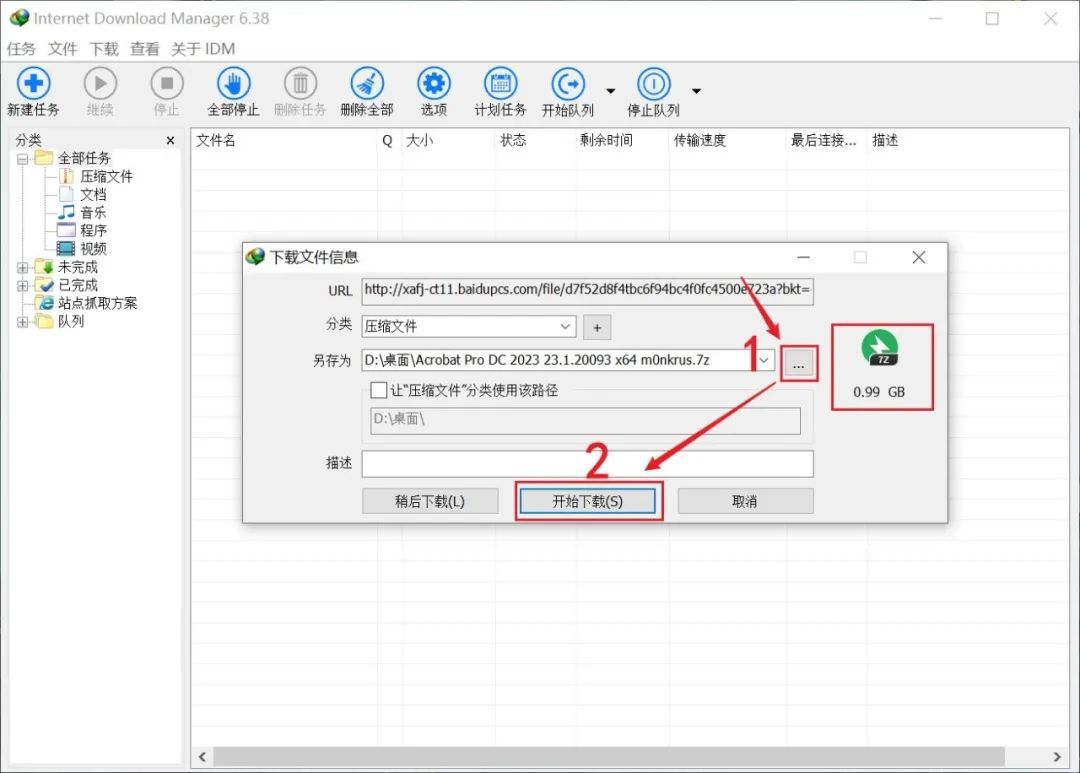
Task: Open the 下载 menu
Action: click(x=104, y=49)
